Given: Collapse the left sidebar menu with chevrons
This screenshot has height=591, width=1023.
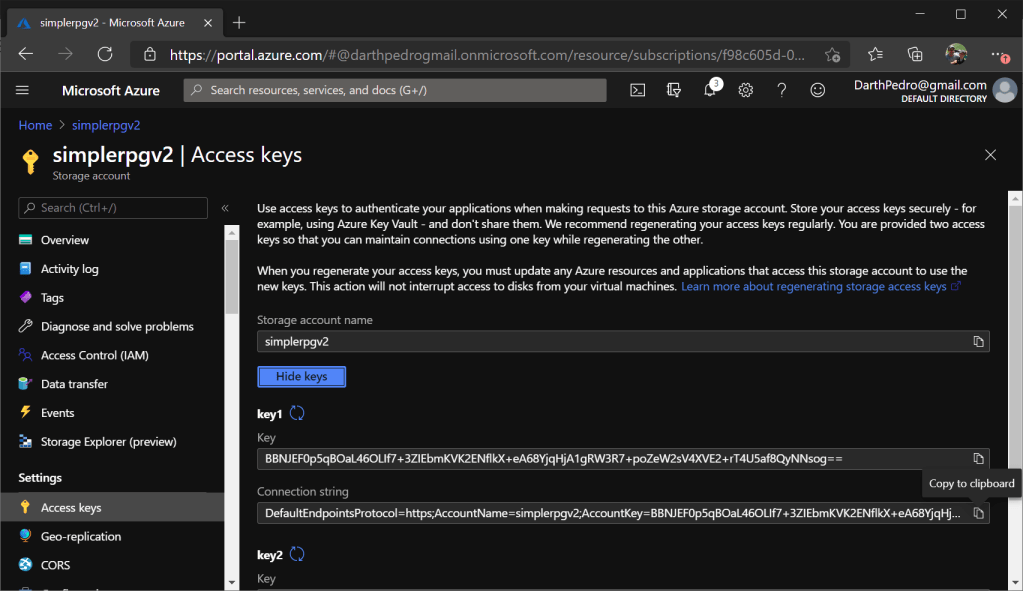Looking at the screenshot, I should coord(225,208).
